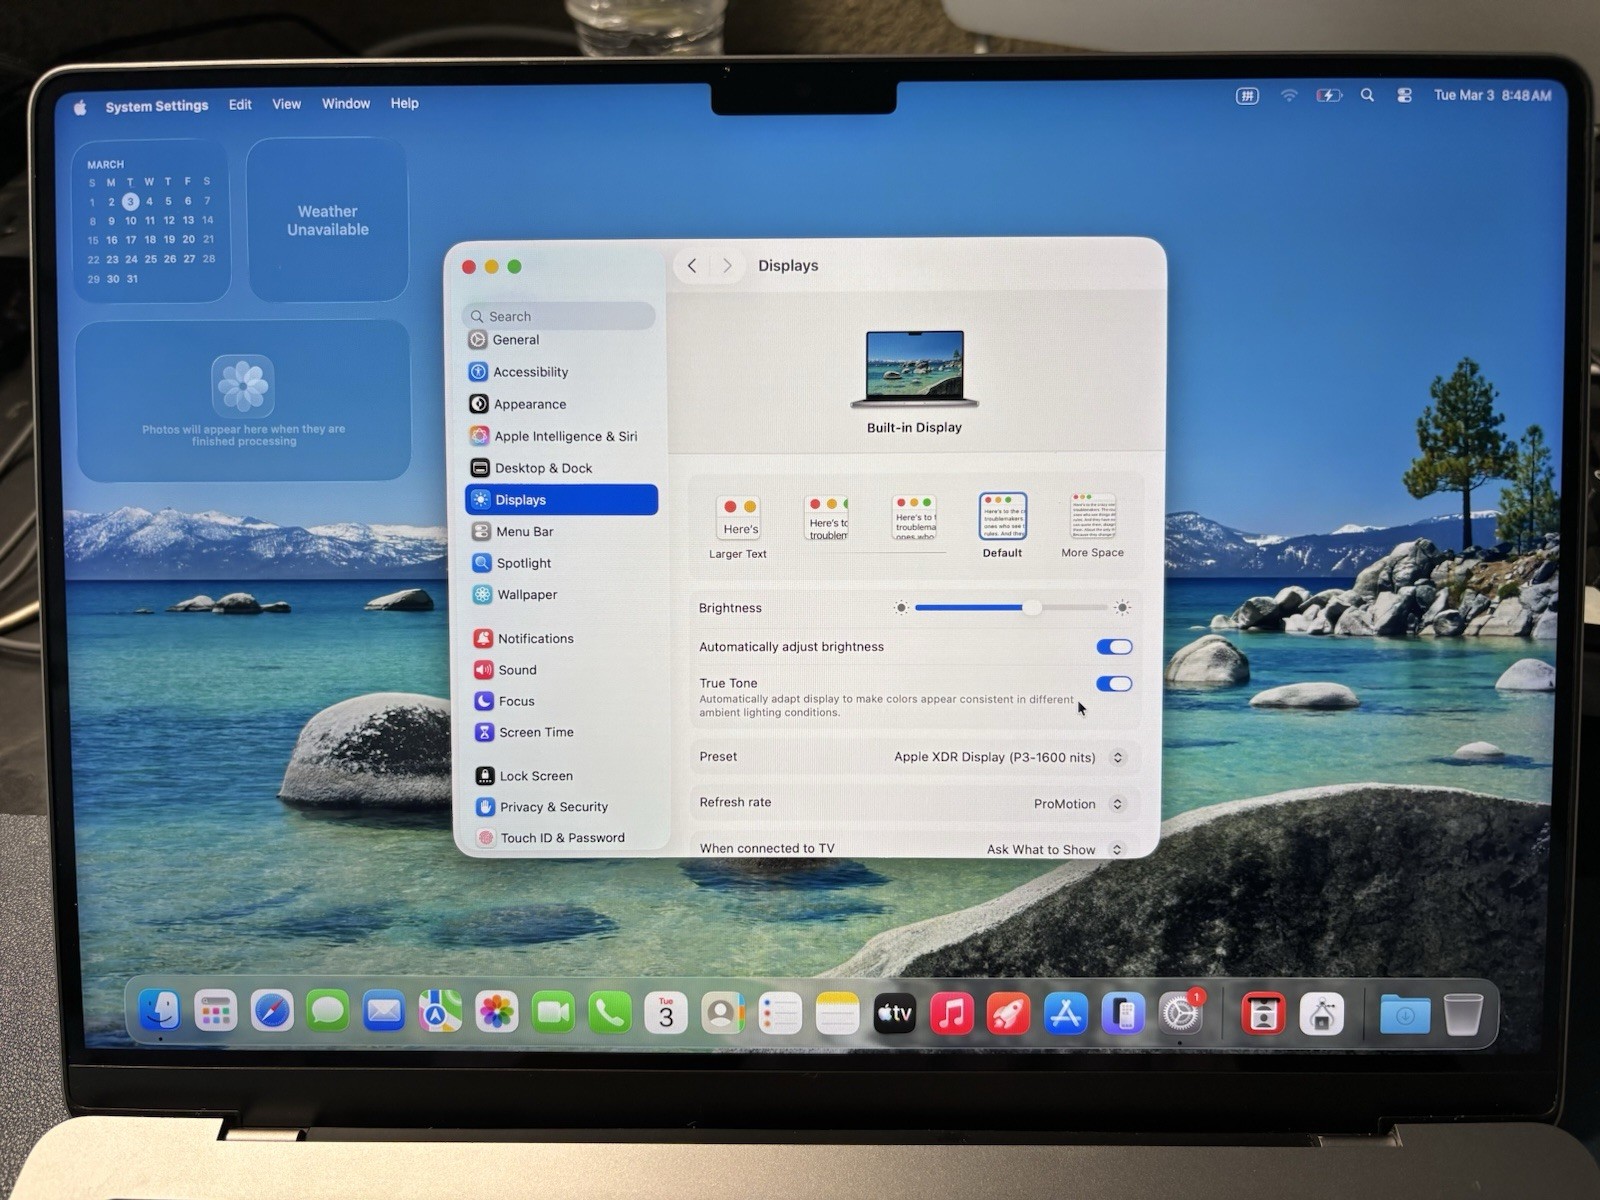1600x1200 pixels.
Task: Open Appearance settings in sidebar
Action: 560,404
